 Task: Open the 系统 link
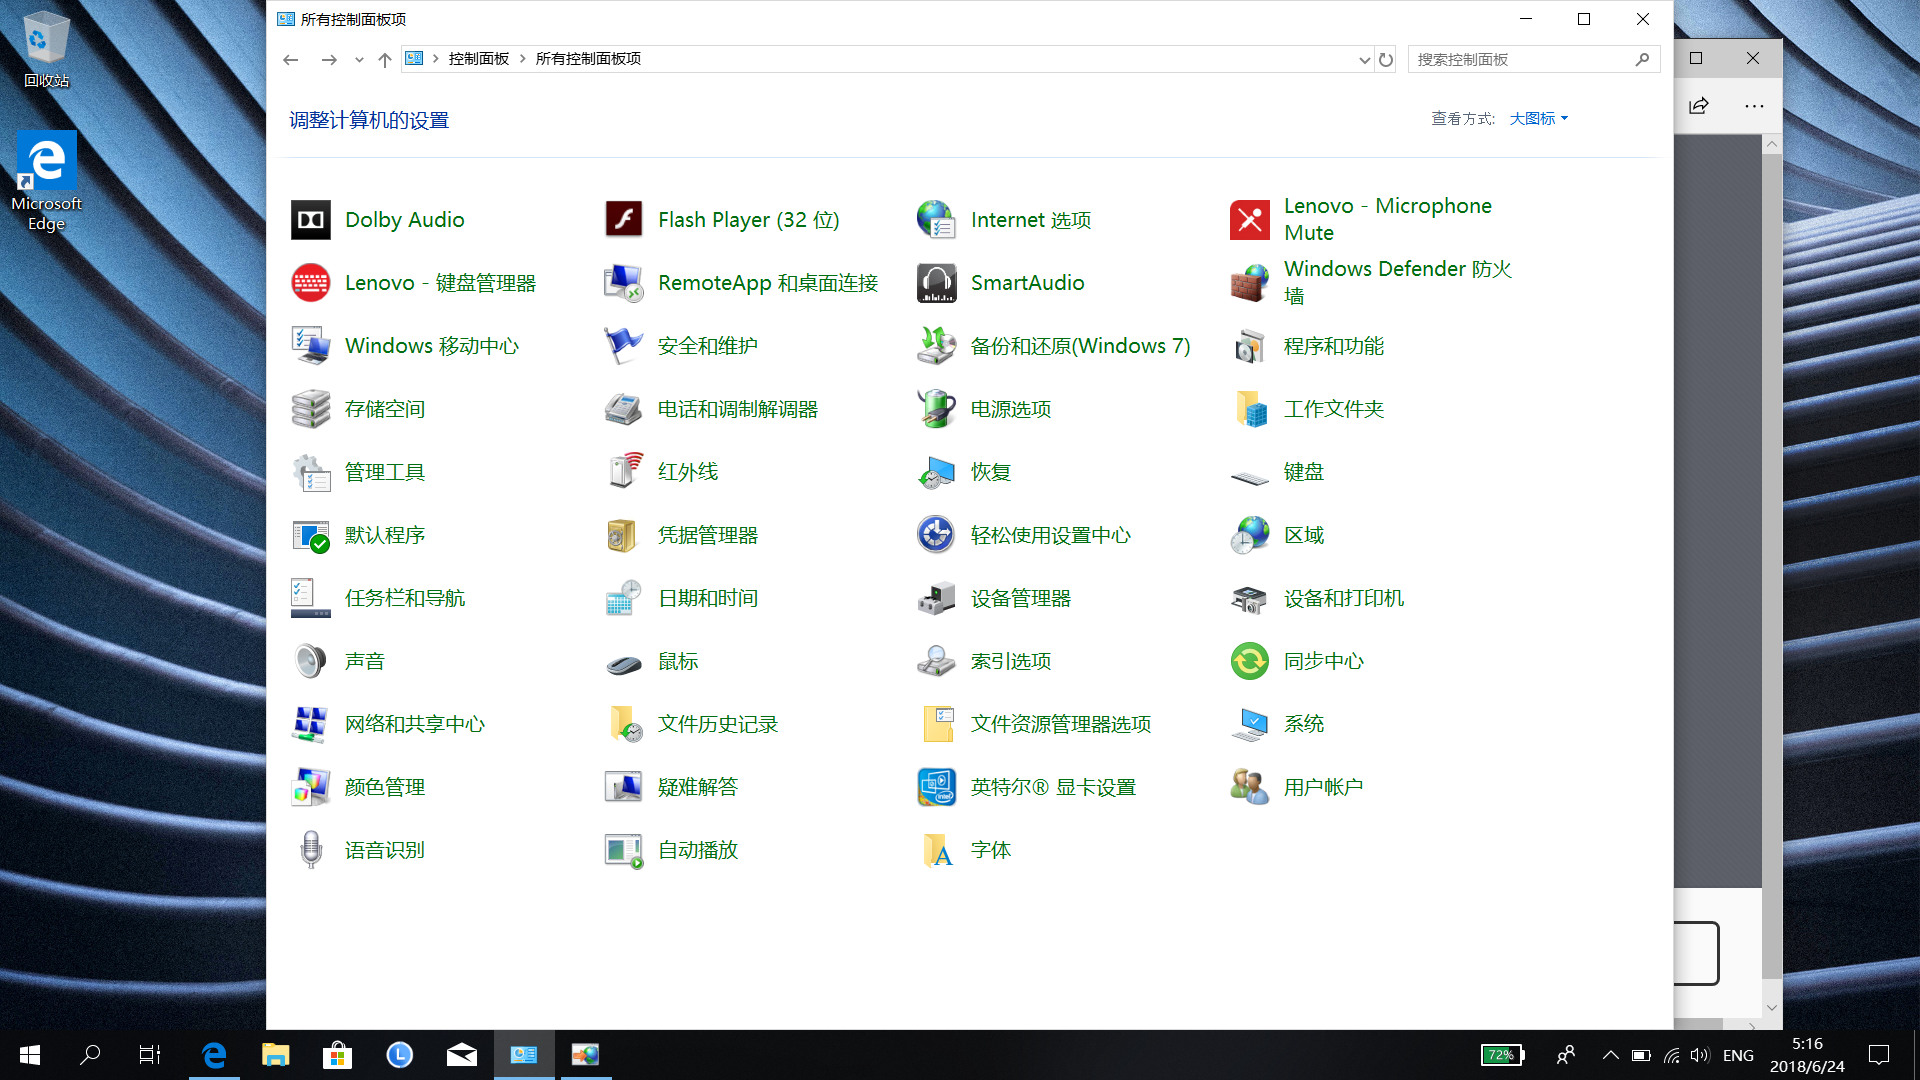[x=1304, y=724]
